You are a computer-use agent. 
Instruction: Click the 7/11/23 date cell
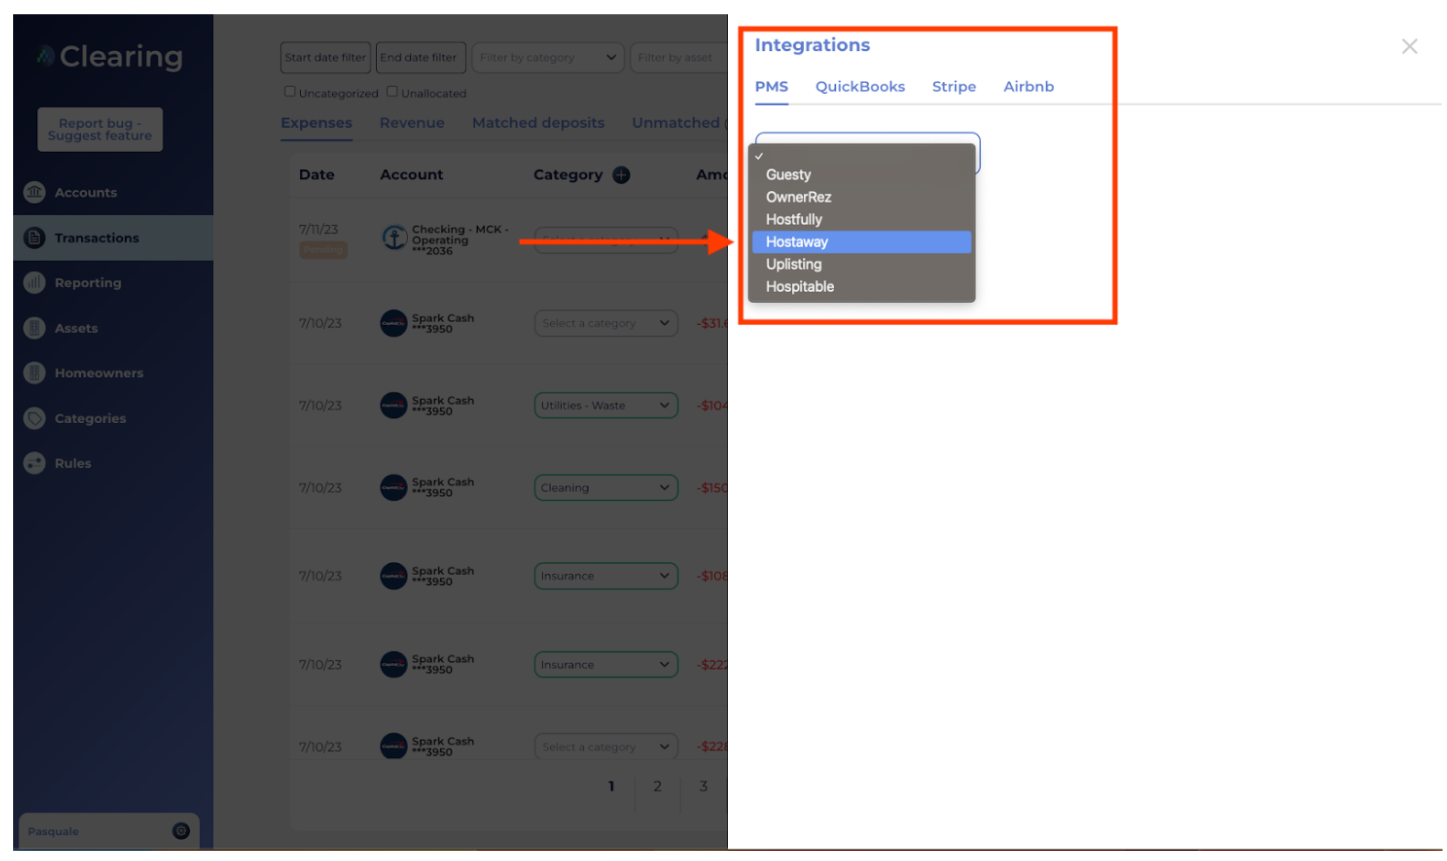coord(318,229)
